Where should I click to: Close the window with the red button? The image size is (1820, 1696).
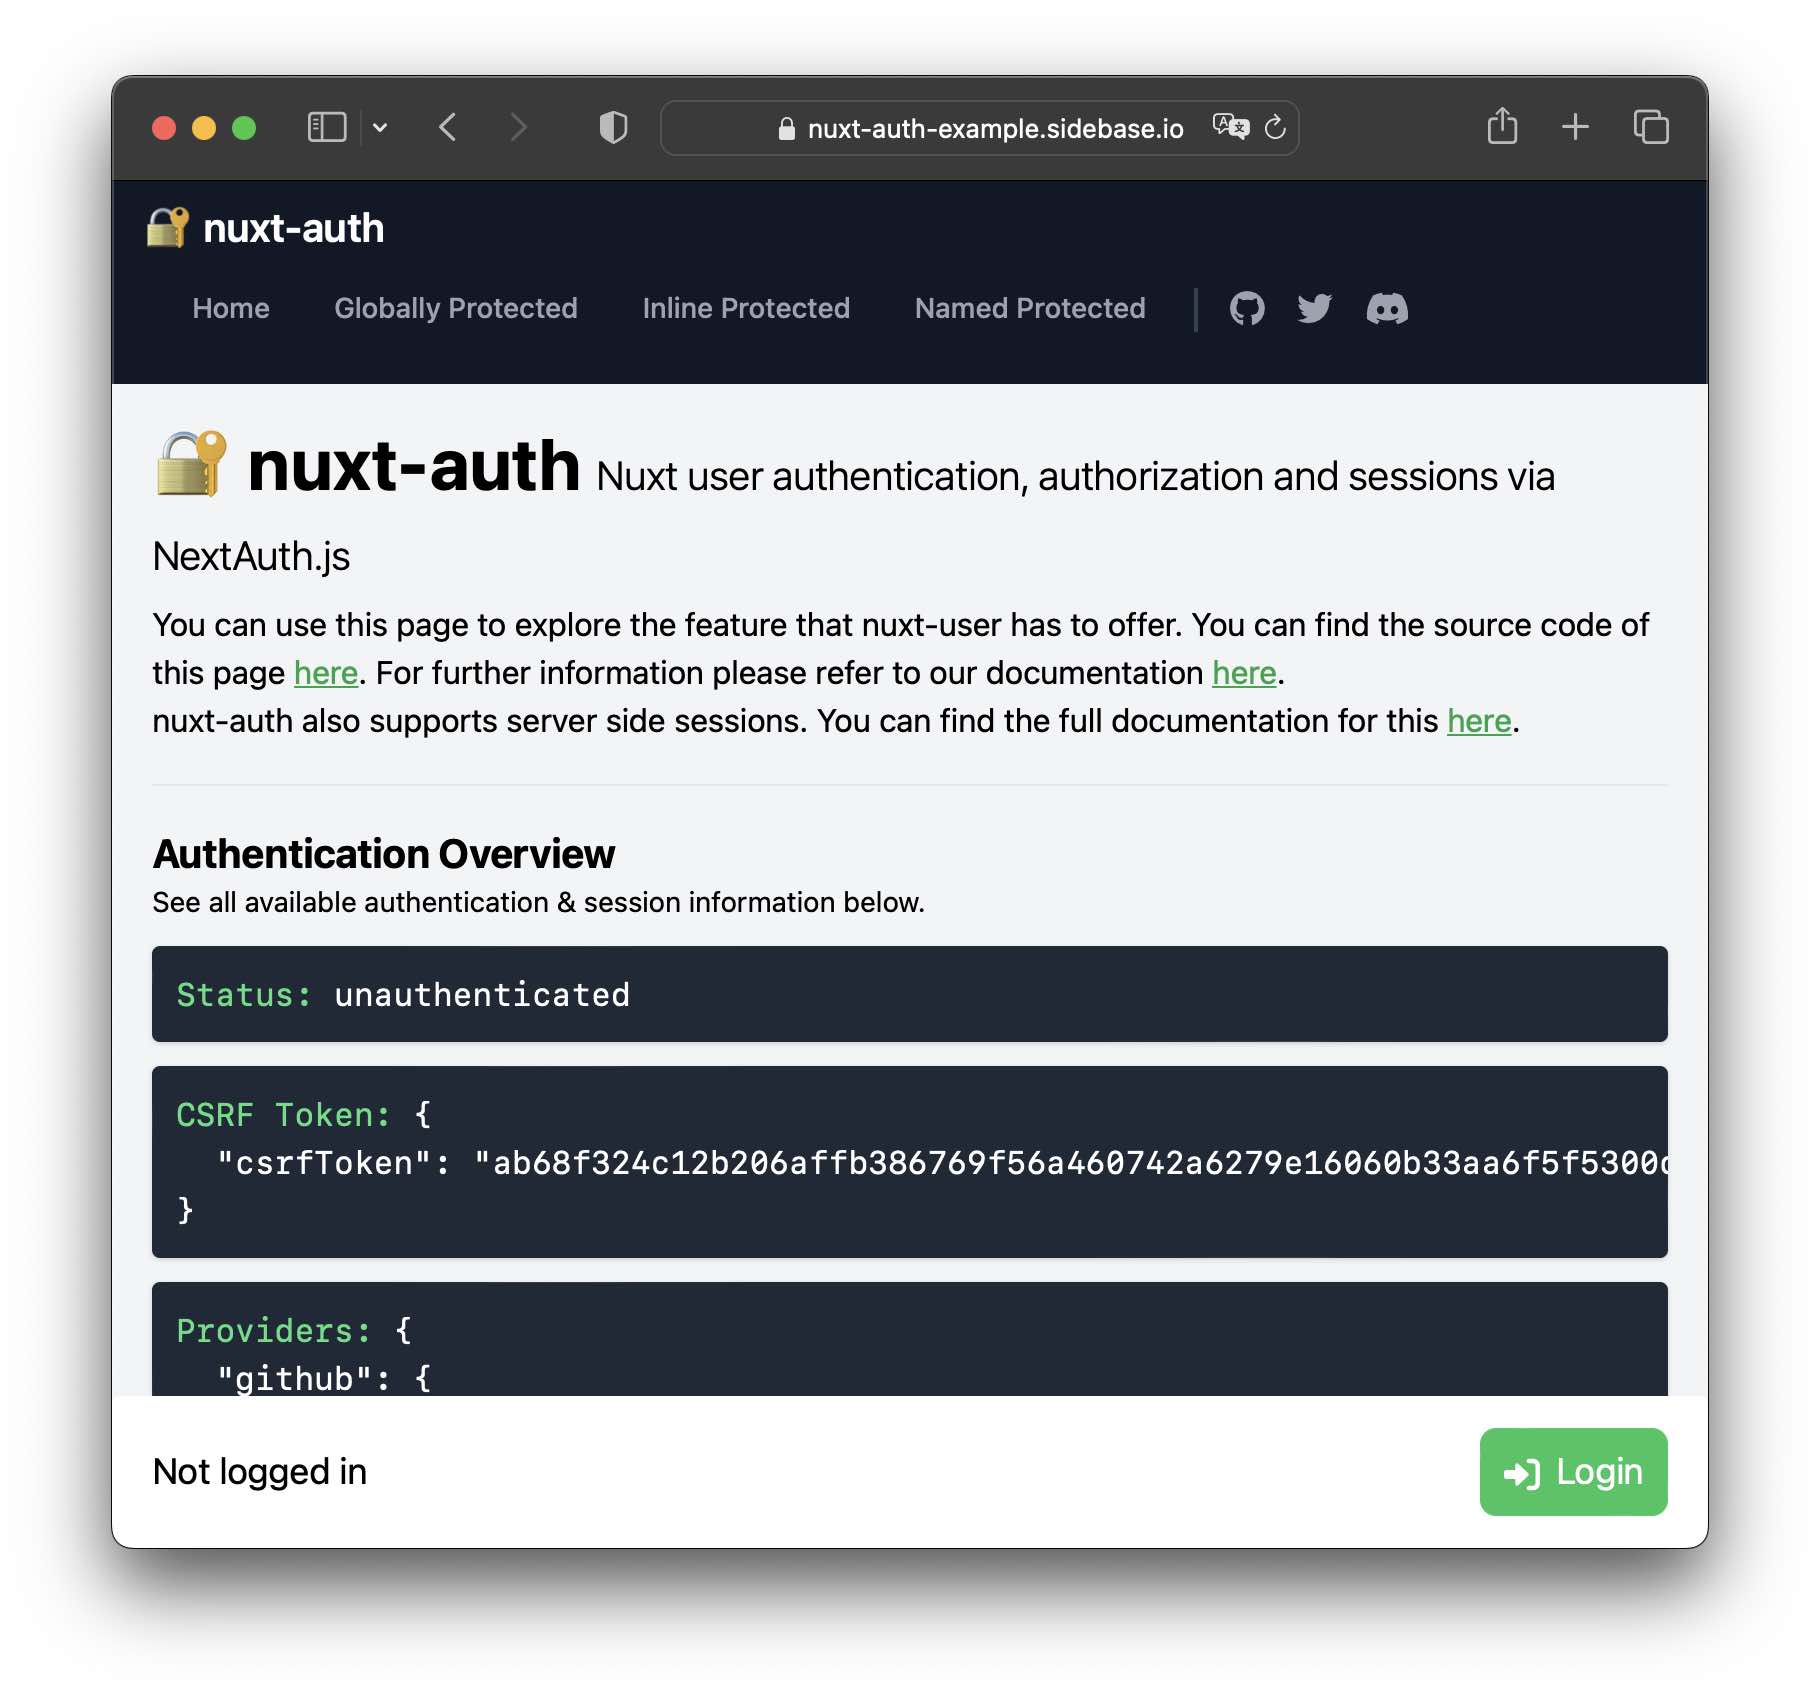point(164,128)
